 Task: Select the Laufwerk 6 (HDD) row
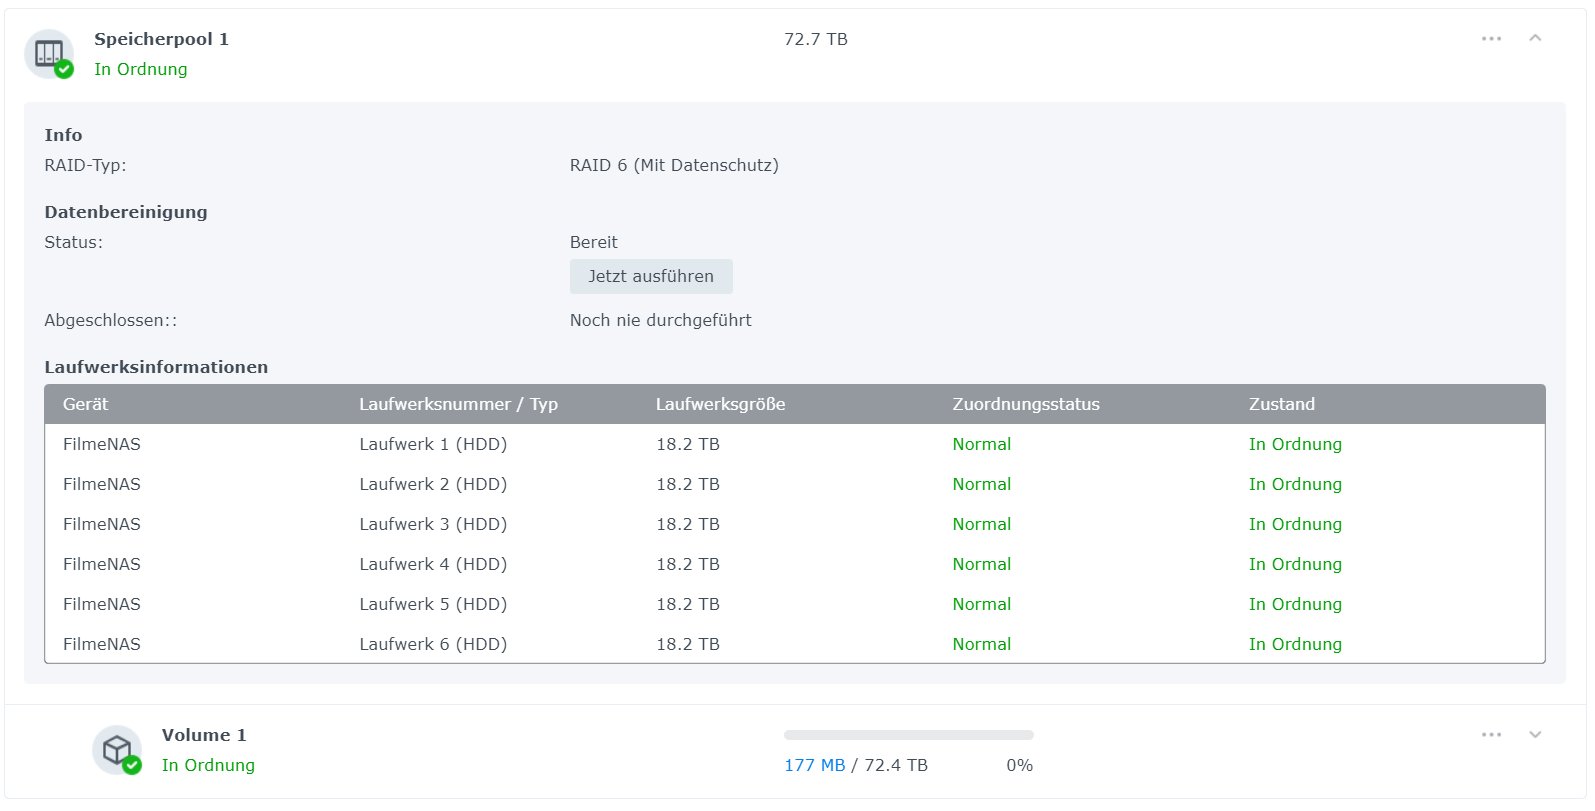click(x=433, y=644)
